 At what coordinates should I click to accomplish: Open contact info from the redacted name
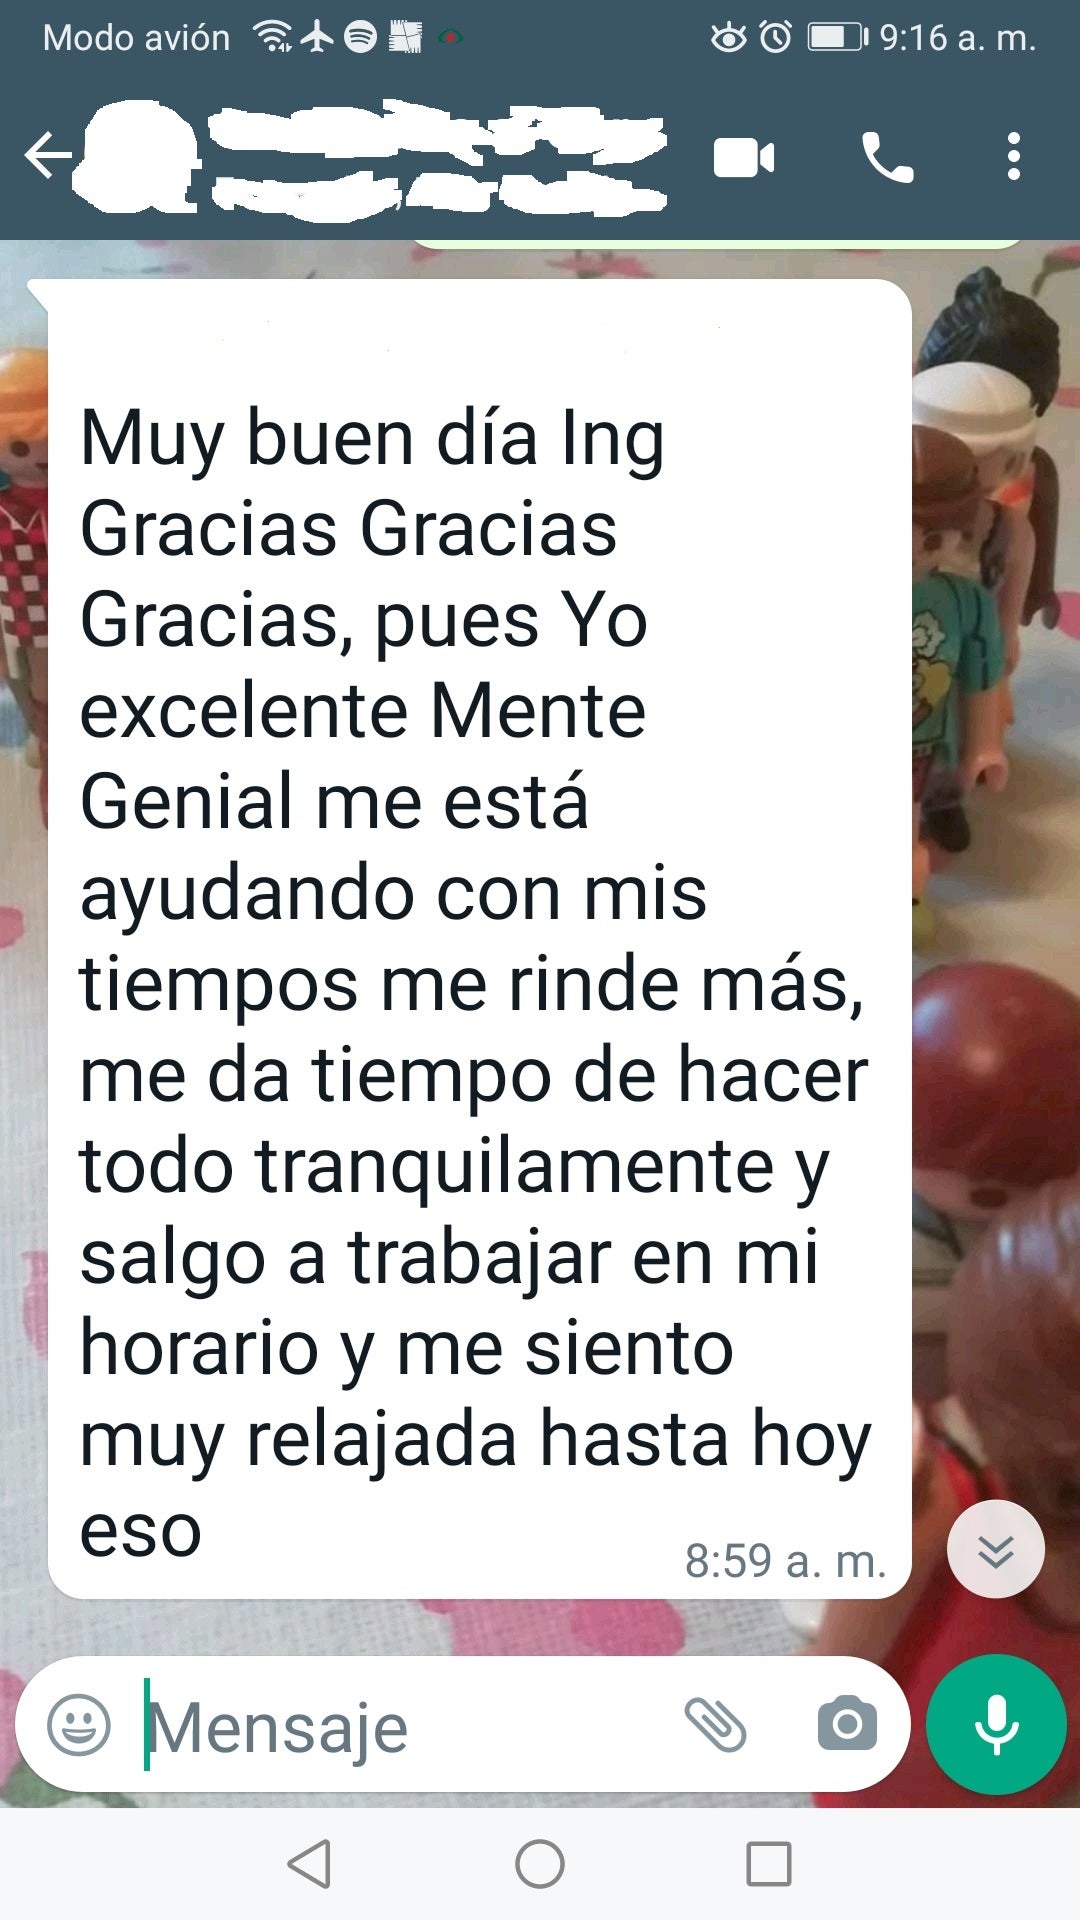[x=438, y=159]
